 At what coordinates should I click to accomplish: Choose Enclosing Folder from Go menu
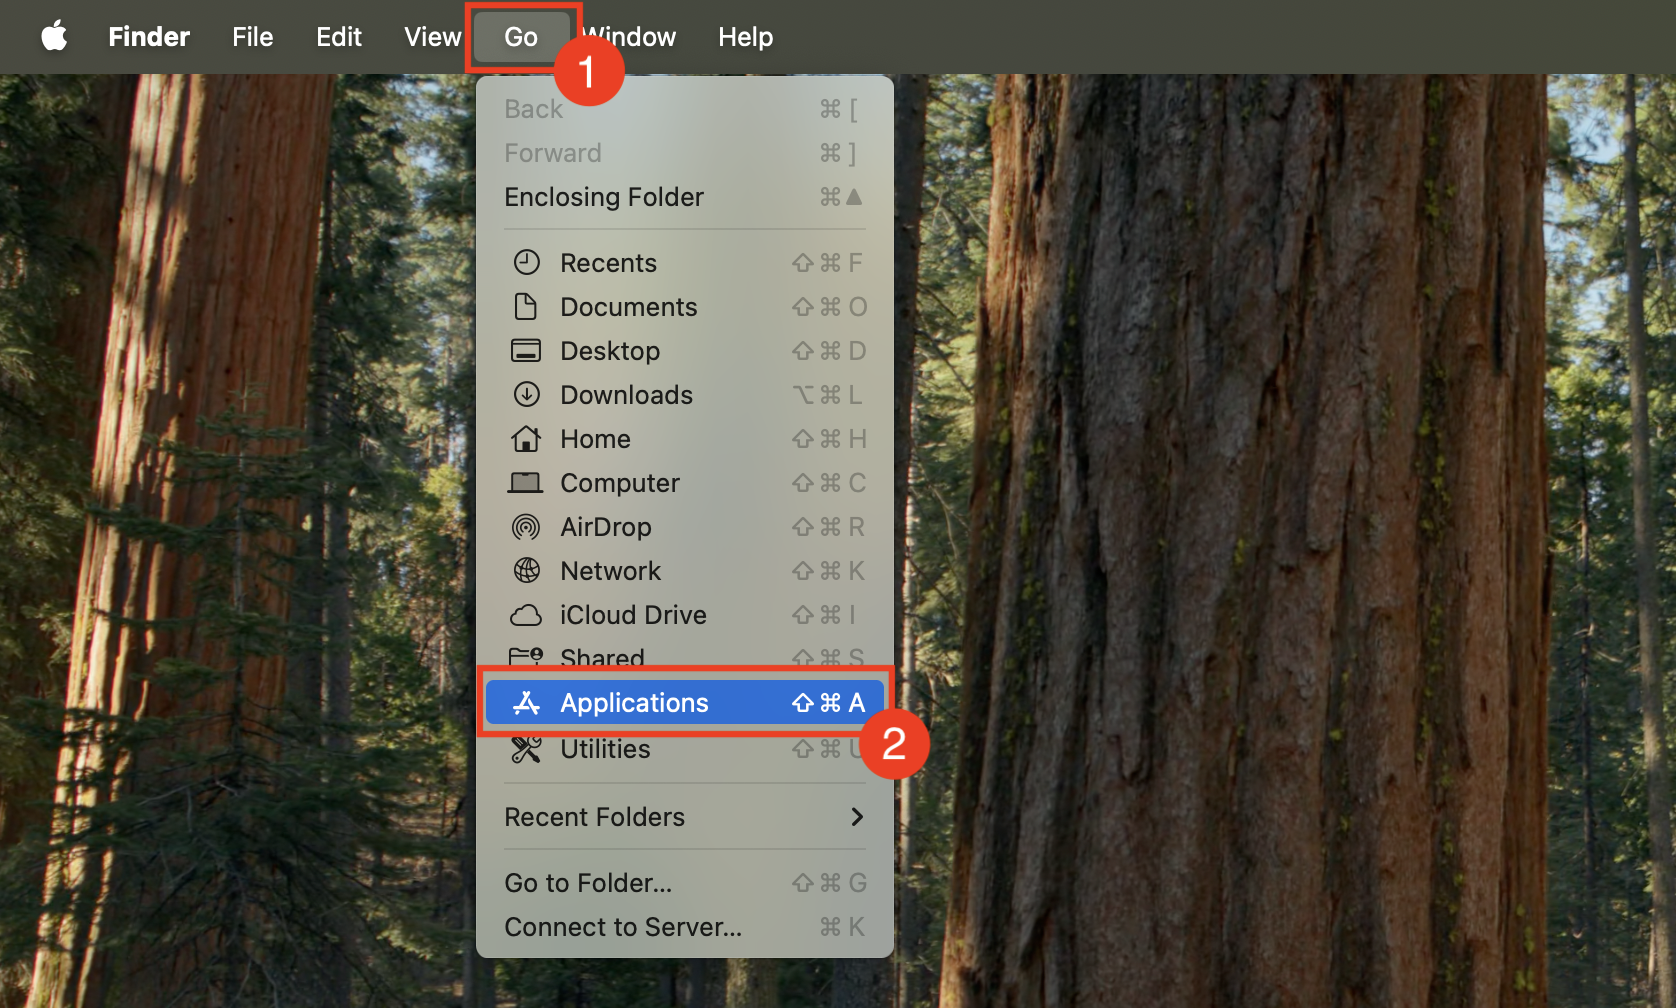coord(685,197)
